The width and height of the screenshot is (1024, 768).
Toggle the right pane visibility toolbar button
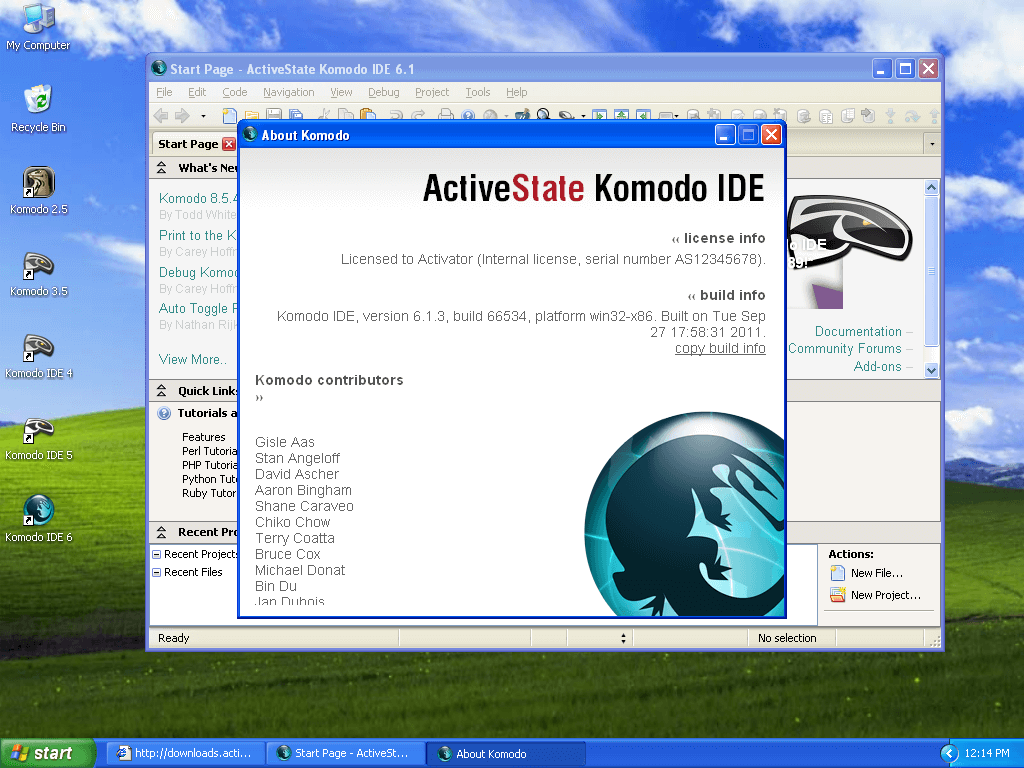(644, 116)
